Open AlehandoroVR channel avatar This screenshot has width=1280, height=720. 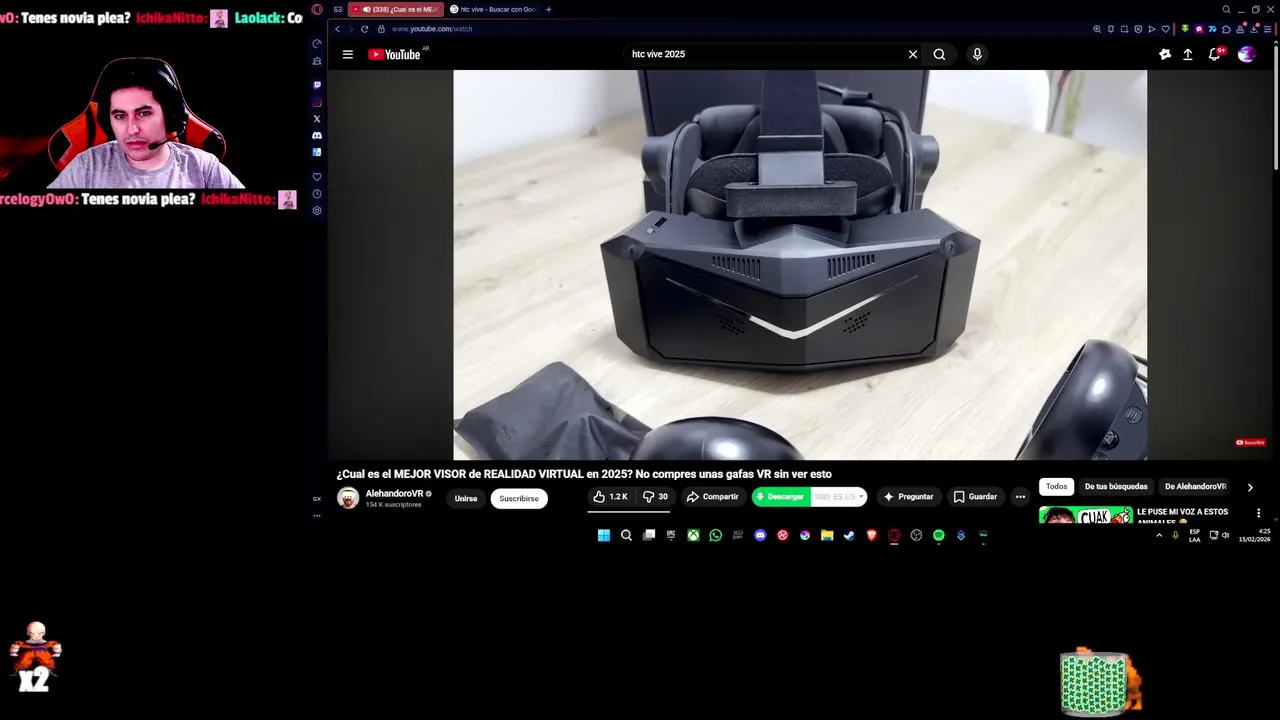tap(348, 498)
